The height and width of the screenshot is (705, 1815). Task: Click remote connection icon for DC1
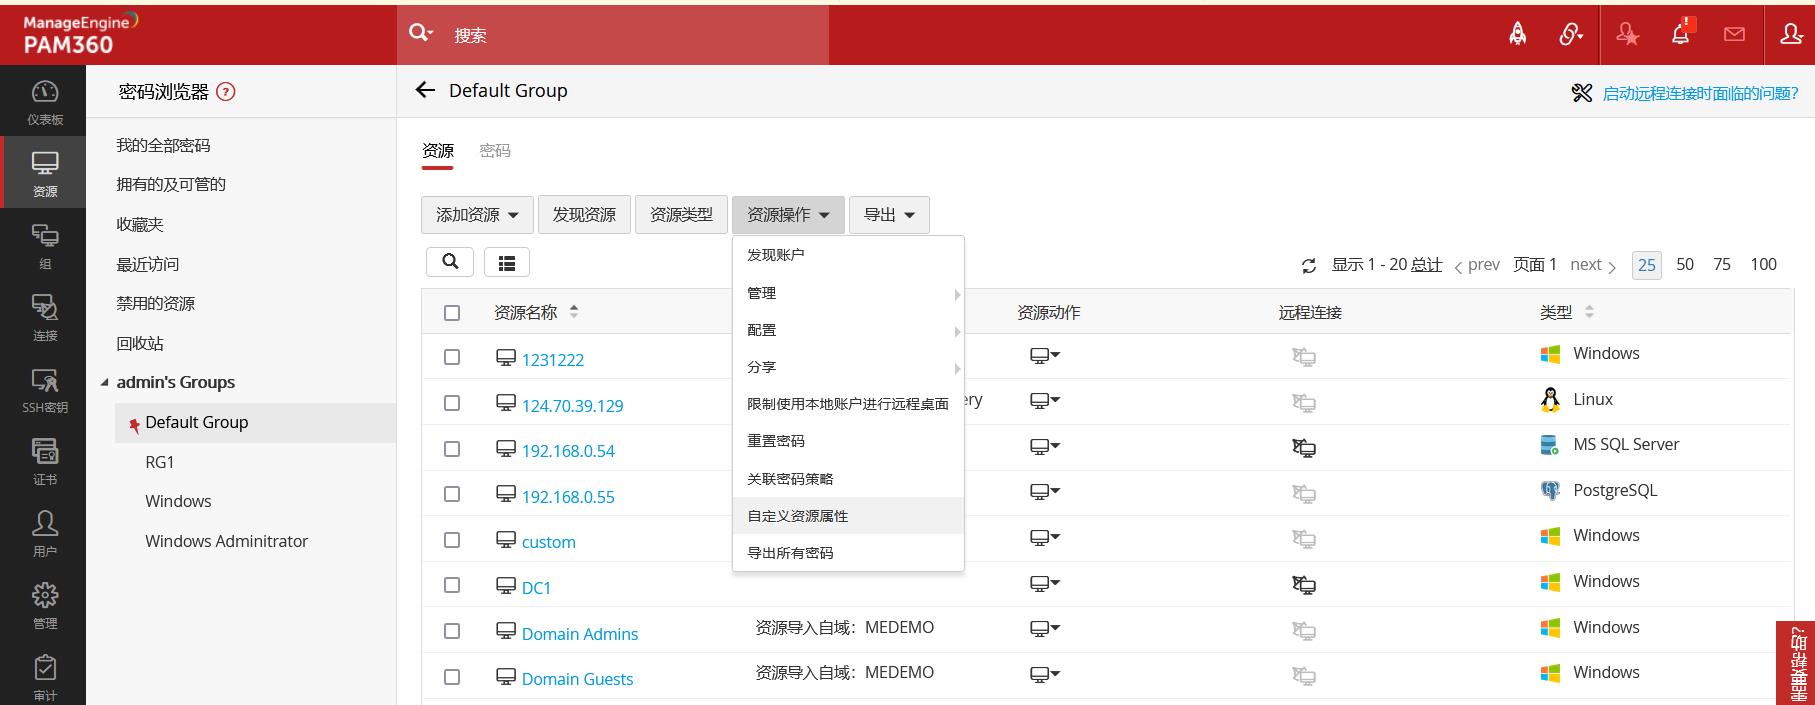tap(1304, 585)
